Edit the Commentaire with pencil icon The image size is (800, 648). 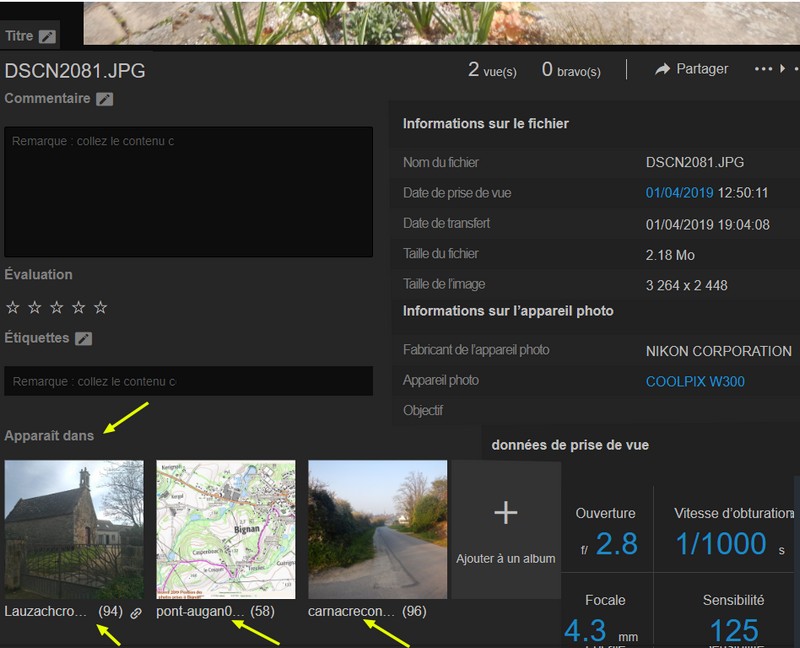tap(104, 99)
